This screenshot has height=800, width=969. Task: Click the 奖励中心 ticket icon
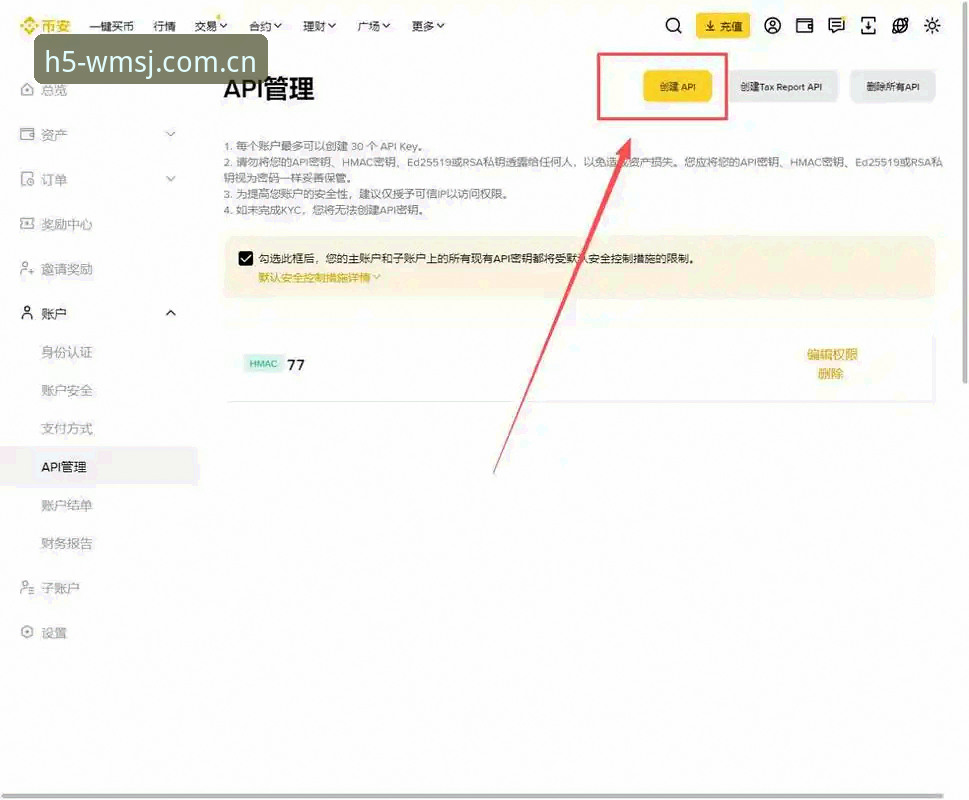[27, 224]
